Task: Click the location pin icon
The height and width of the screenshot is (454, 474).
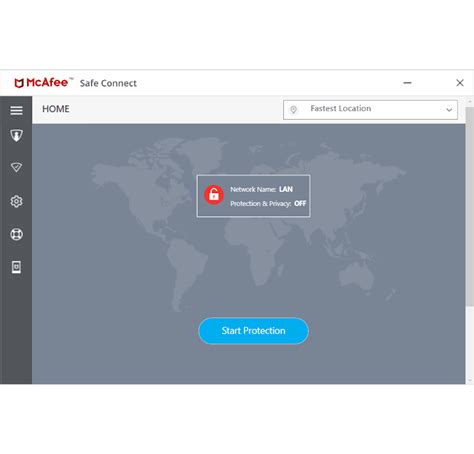Action: click(x=293, y=109)
